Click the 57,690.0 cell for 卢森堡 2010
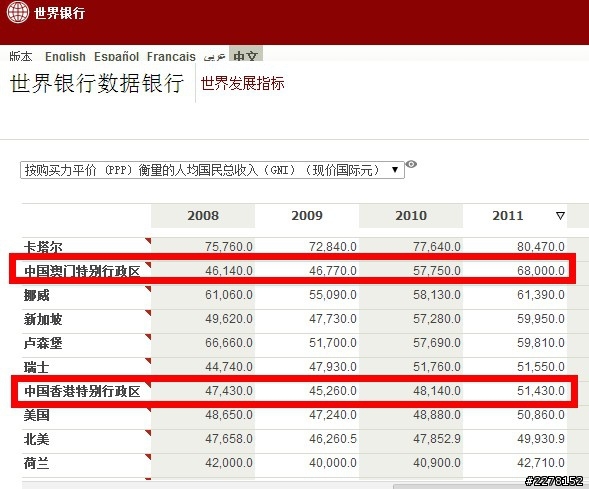 tap(437, 343)
